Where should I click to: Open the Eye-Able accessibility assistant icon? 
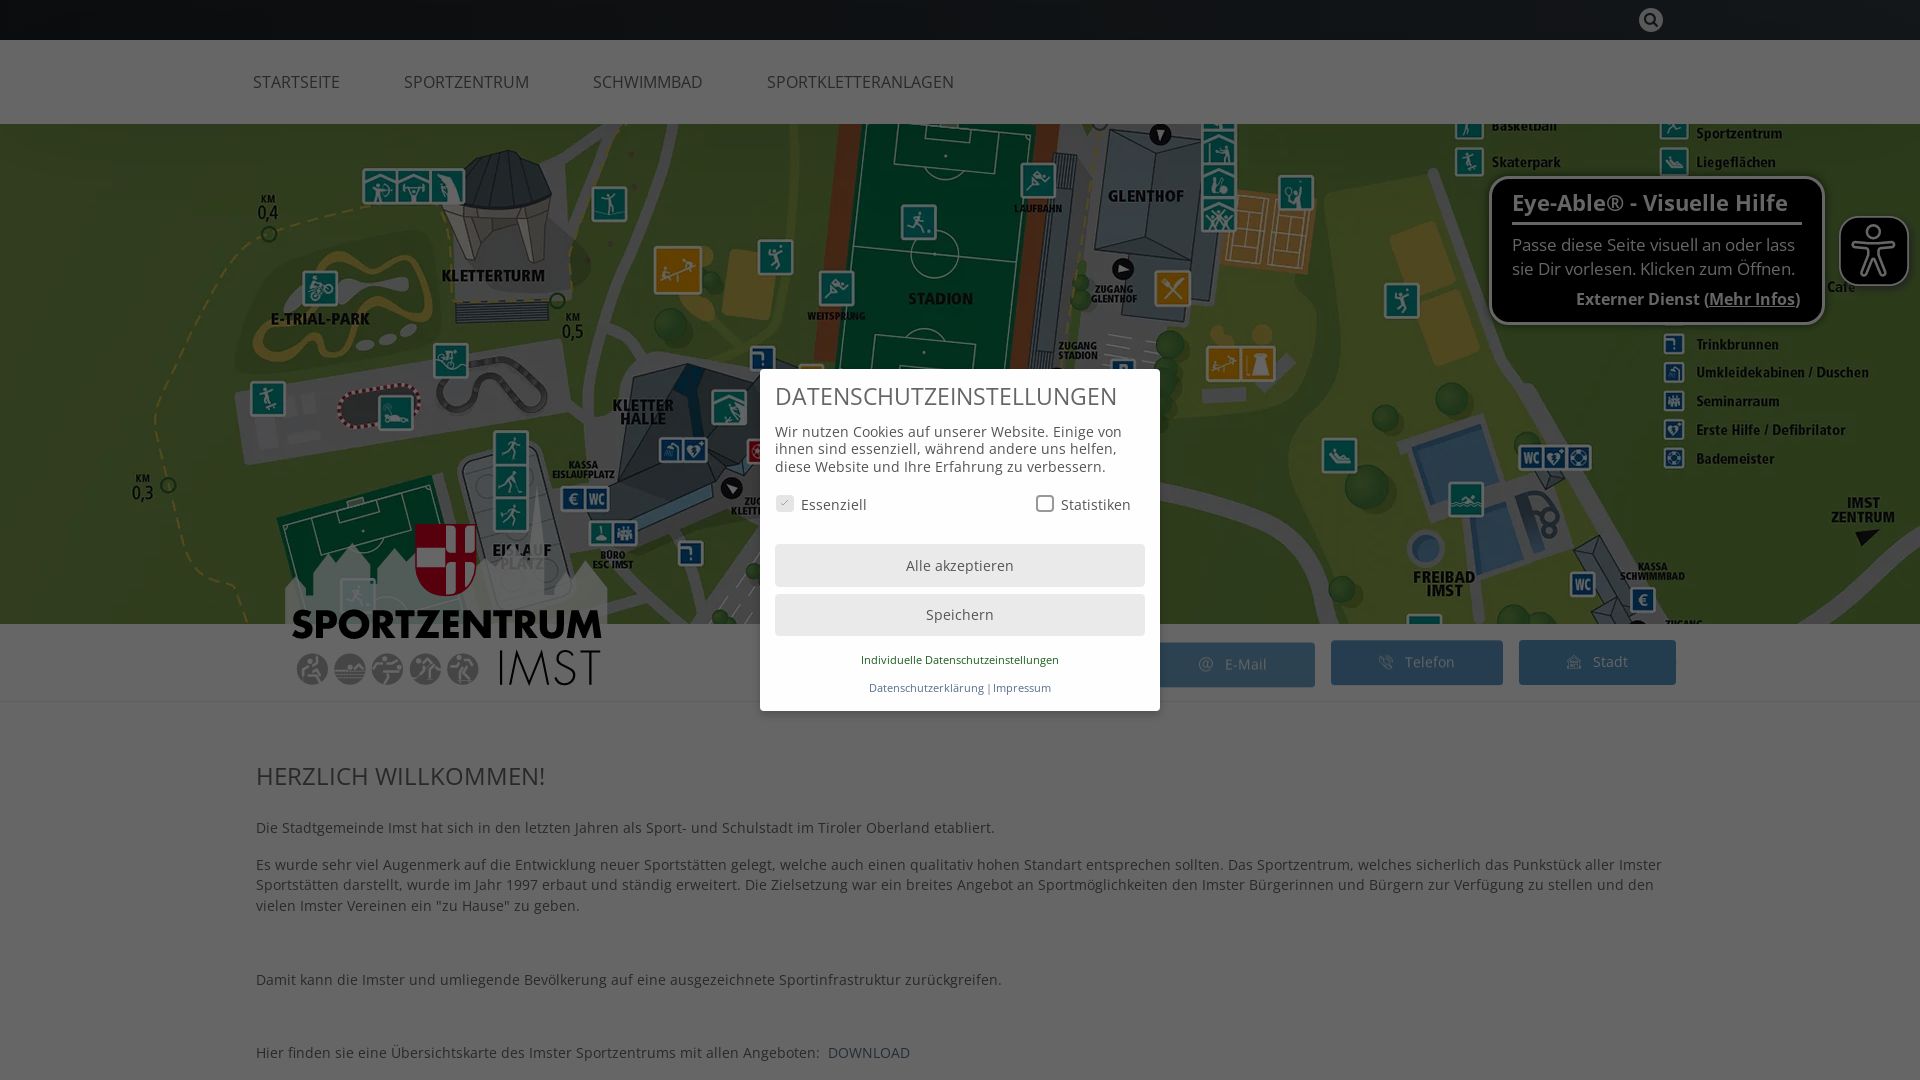[x=1873, y=251]
